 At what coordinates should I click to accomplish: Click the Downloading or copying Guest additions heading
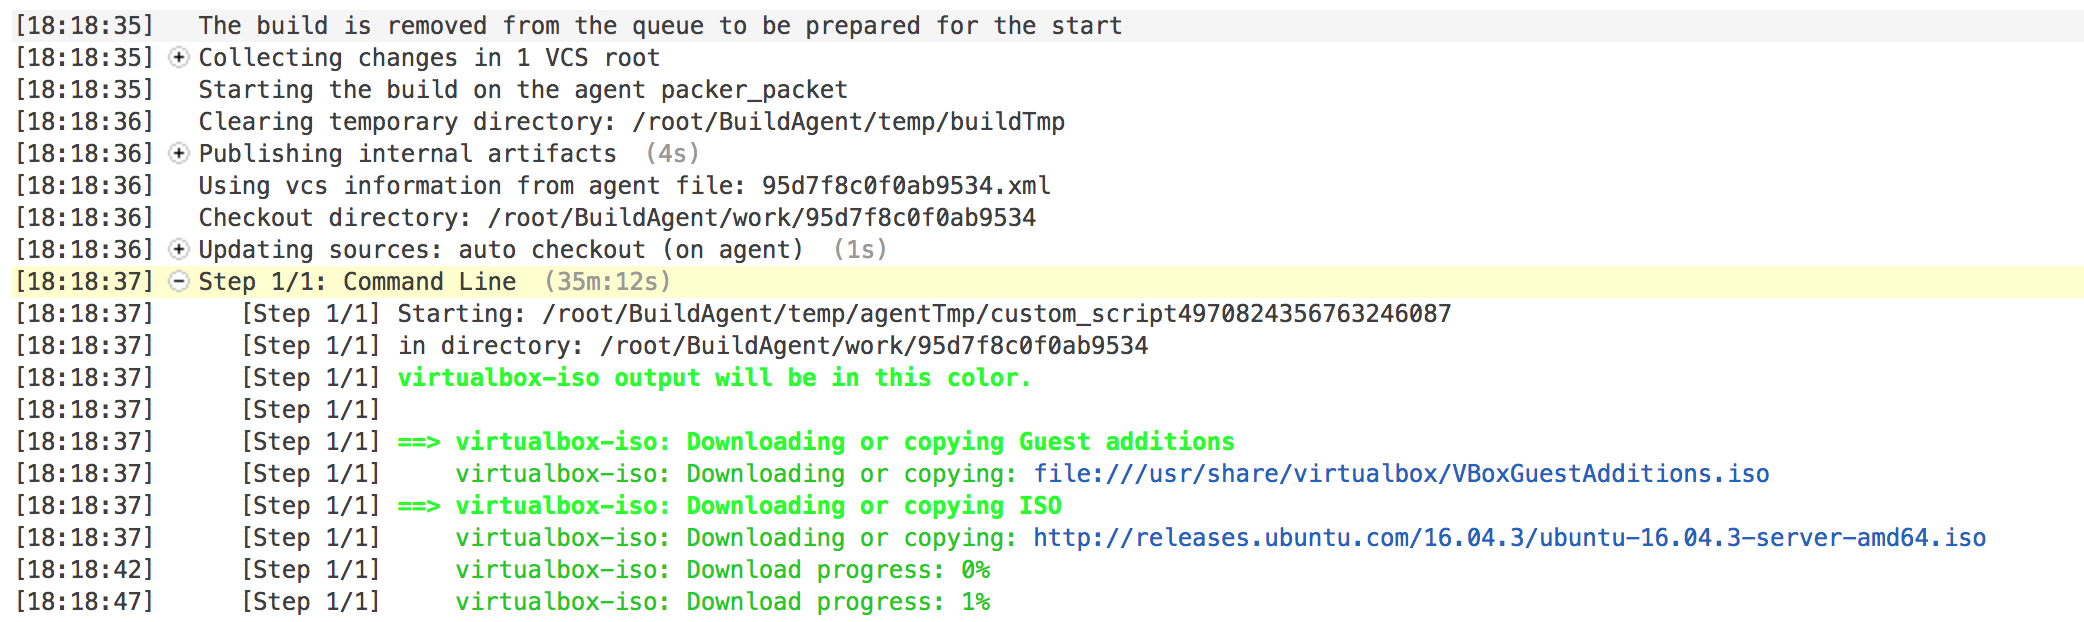[x=844, y=442]
